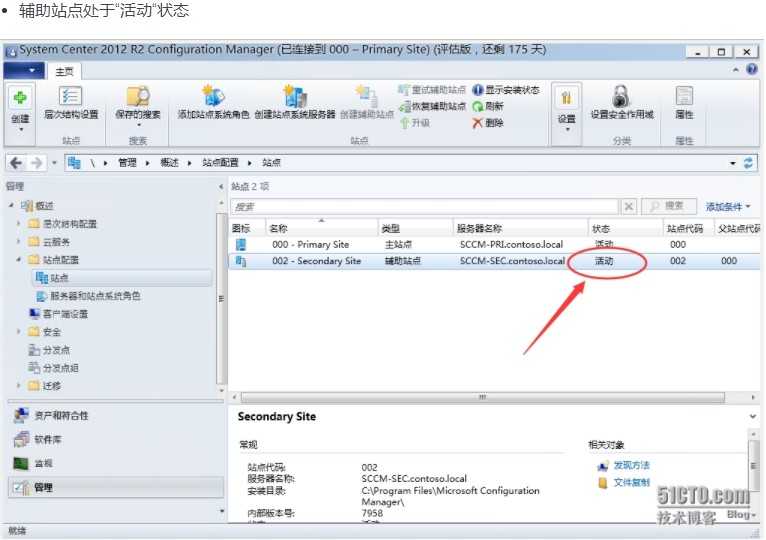Screen dimensions: 766x540
Task: Expand the 安全 (Security) folder
Action: coord(19,332)
